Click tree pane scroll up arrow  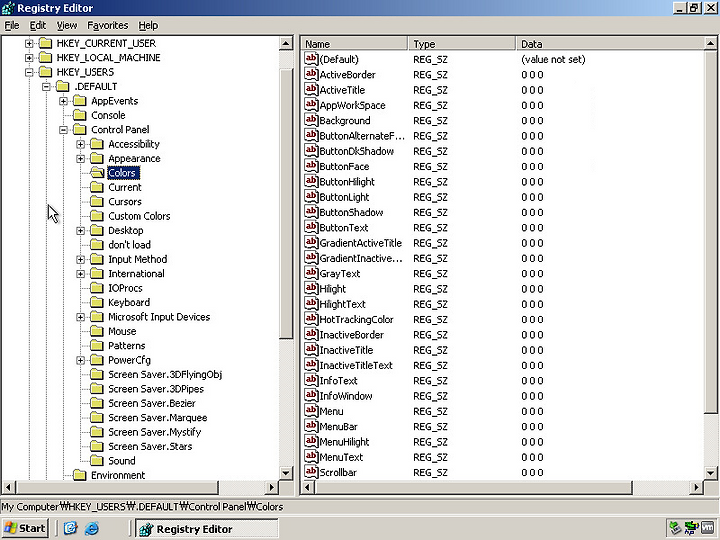point(286,44)
